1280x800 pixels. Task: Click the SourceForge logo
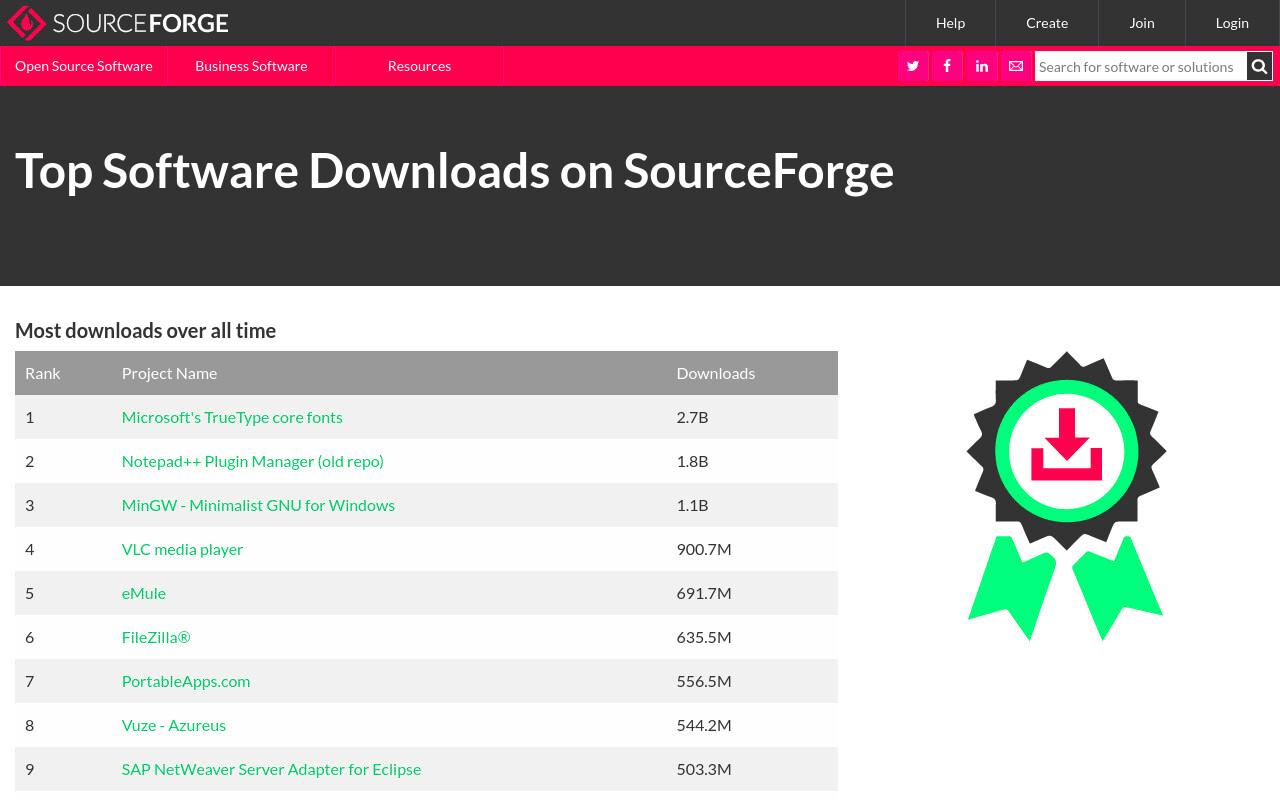(118, 23)
